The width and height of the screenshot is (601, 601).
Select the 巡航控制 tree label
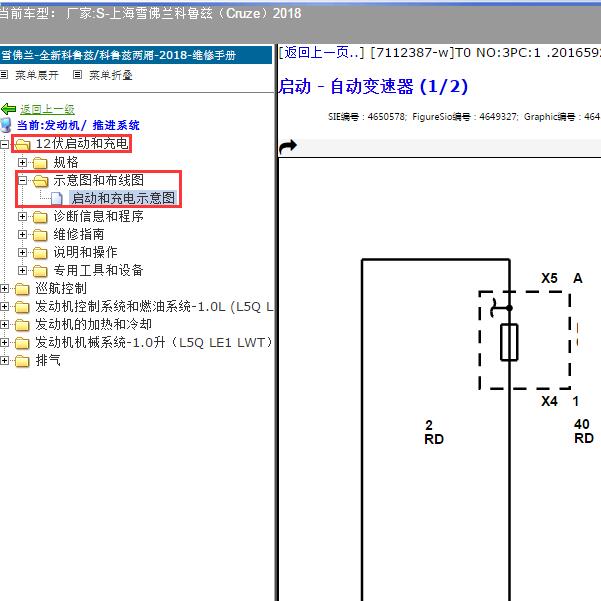tap(61, 288)
